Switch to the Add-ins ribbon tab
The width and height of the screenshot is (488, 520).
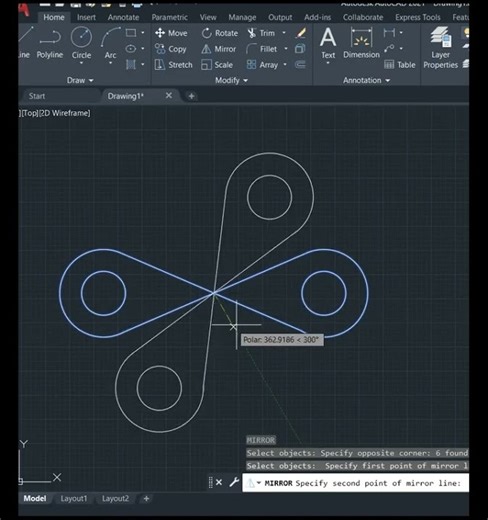pyautogui.click(x=317, y=17)
